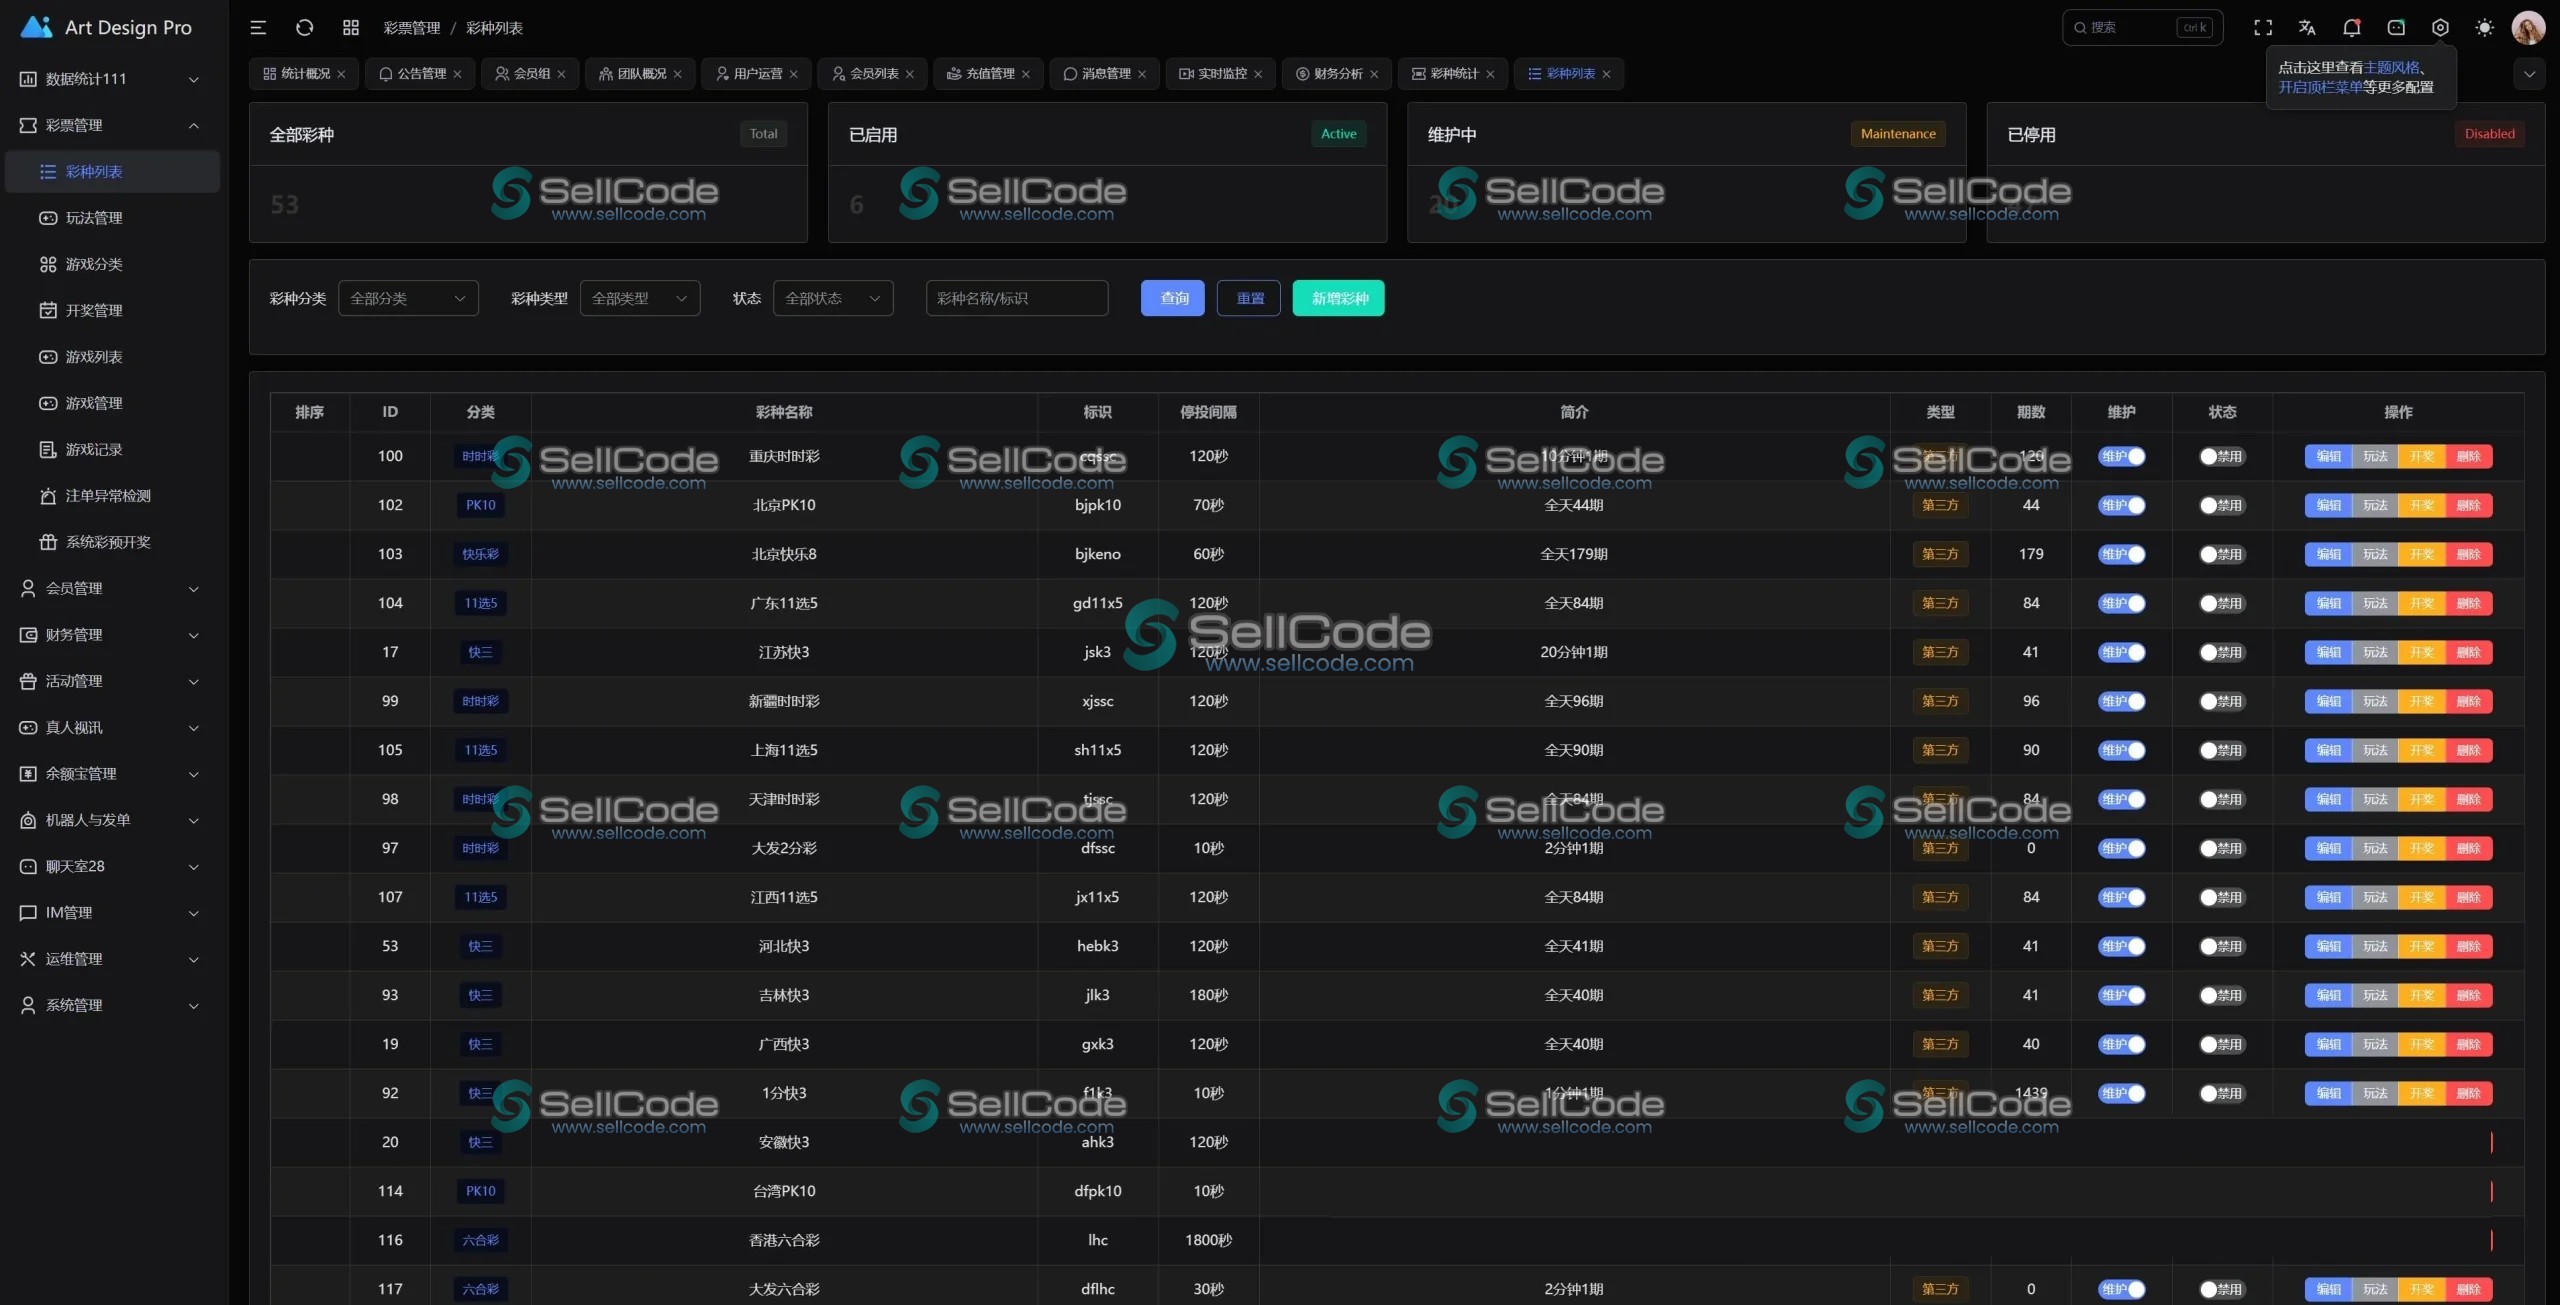Click the 彩种列表 list icon in sidebar
Image resolution: width=2560 pixels, height=1305 pixels.
tap(48, 172)
